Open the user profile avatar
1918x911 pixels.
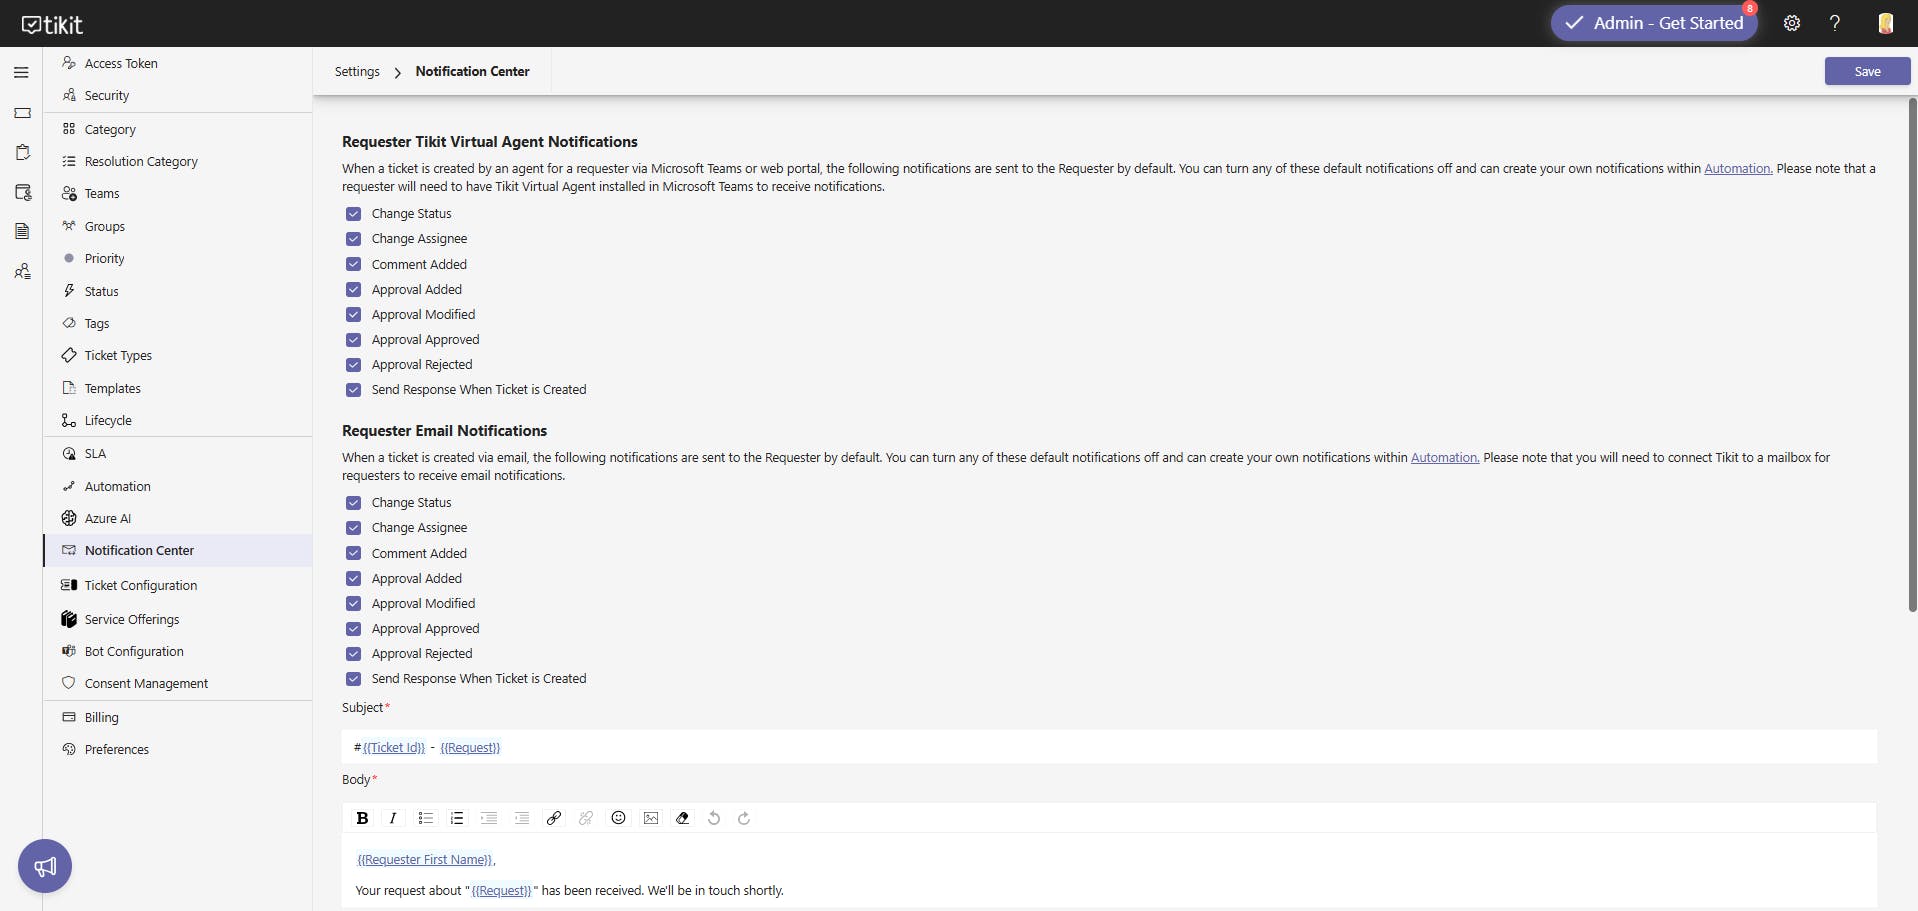click(x=1885, y=23)
